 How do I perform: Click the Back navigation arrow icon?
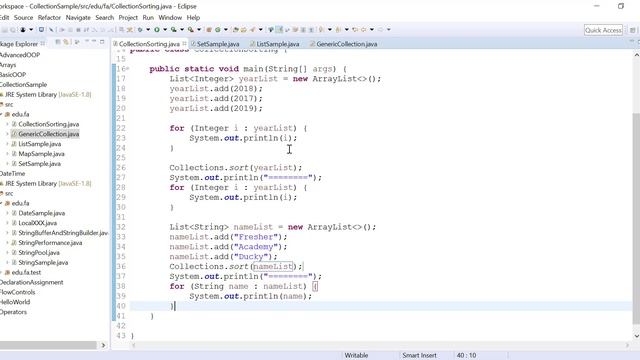[363, 29]
